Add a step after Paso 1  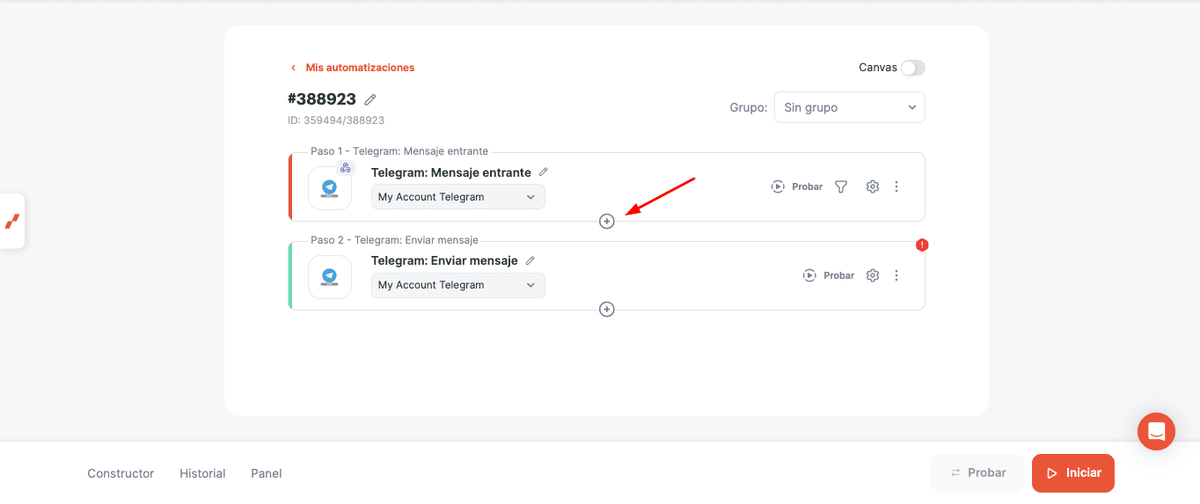click(607, 221)
